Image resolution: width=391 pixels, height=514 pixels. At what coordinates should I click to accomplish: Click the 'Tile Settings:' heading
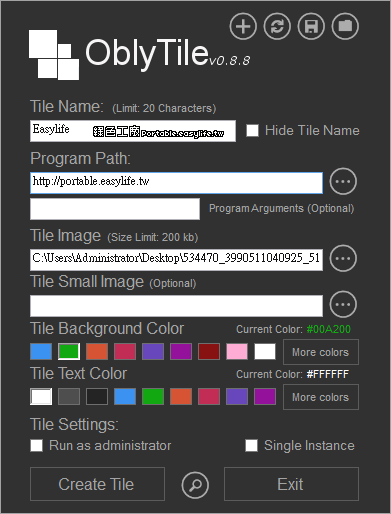[x=74, y=424]
